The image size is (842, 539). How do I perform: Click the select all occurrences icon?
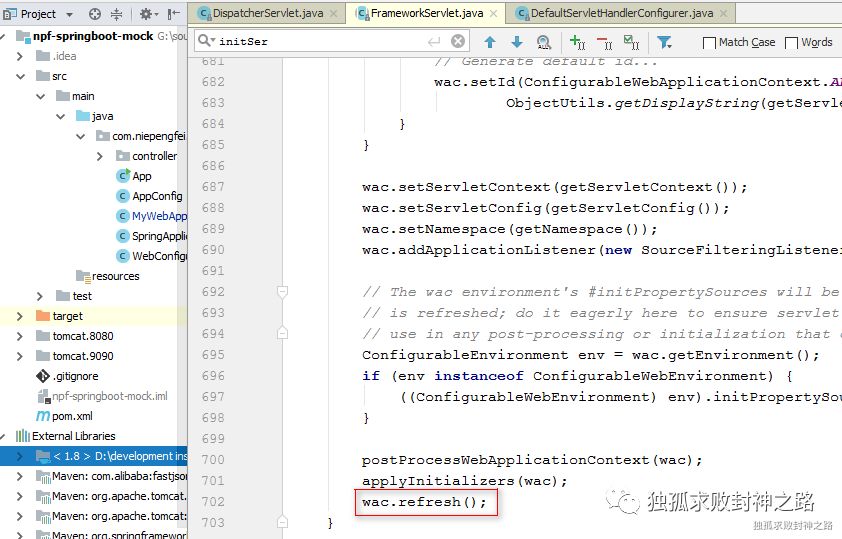(632, 42)
